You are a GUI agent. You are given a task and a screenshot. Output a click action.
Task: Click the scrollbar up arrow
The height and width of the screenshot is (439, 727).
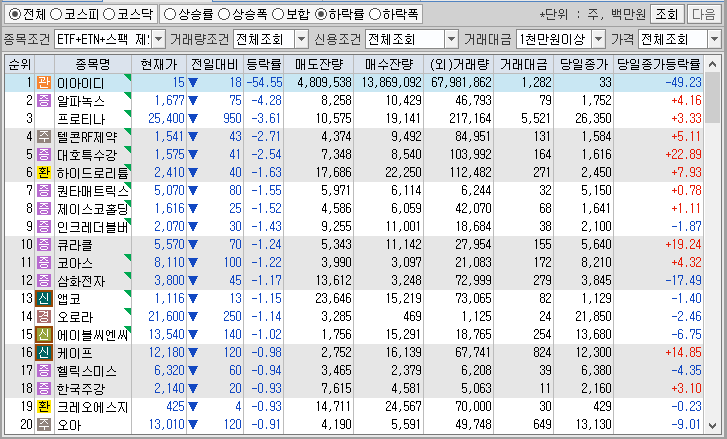pos(713,64)
